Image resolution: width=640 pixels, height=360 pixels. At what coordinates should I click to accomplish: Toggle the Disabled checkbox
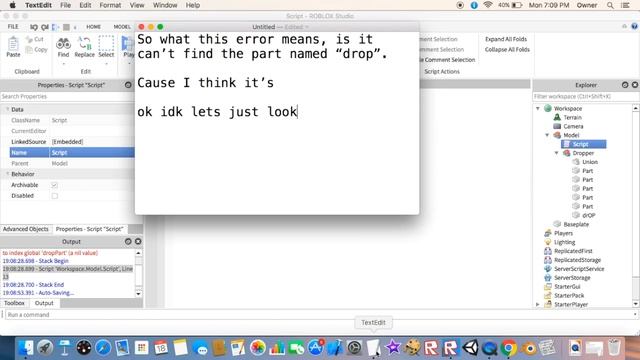(54, 196)
